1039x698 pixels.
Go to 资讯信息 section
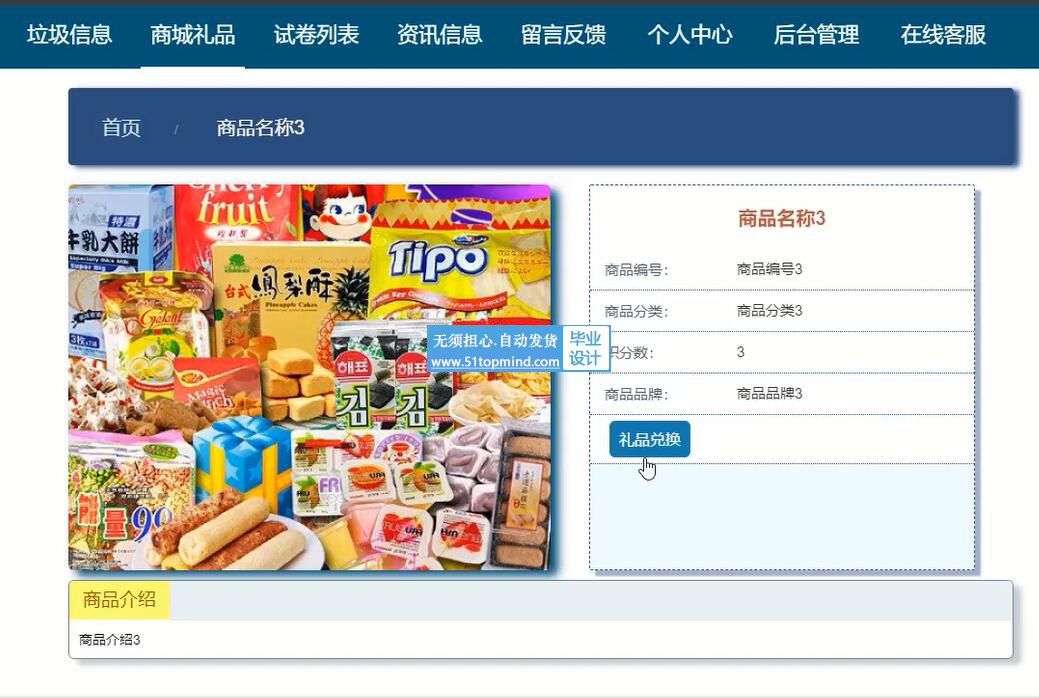pyautogui.click(x=439, y=34)
